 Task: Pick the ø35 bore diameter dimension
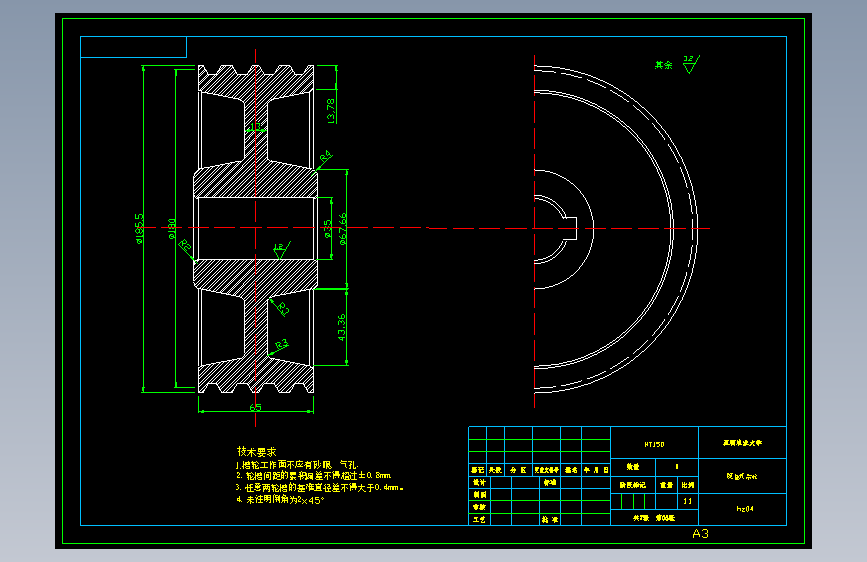point(327,228)
